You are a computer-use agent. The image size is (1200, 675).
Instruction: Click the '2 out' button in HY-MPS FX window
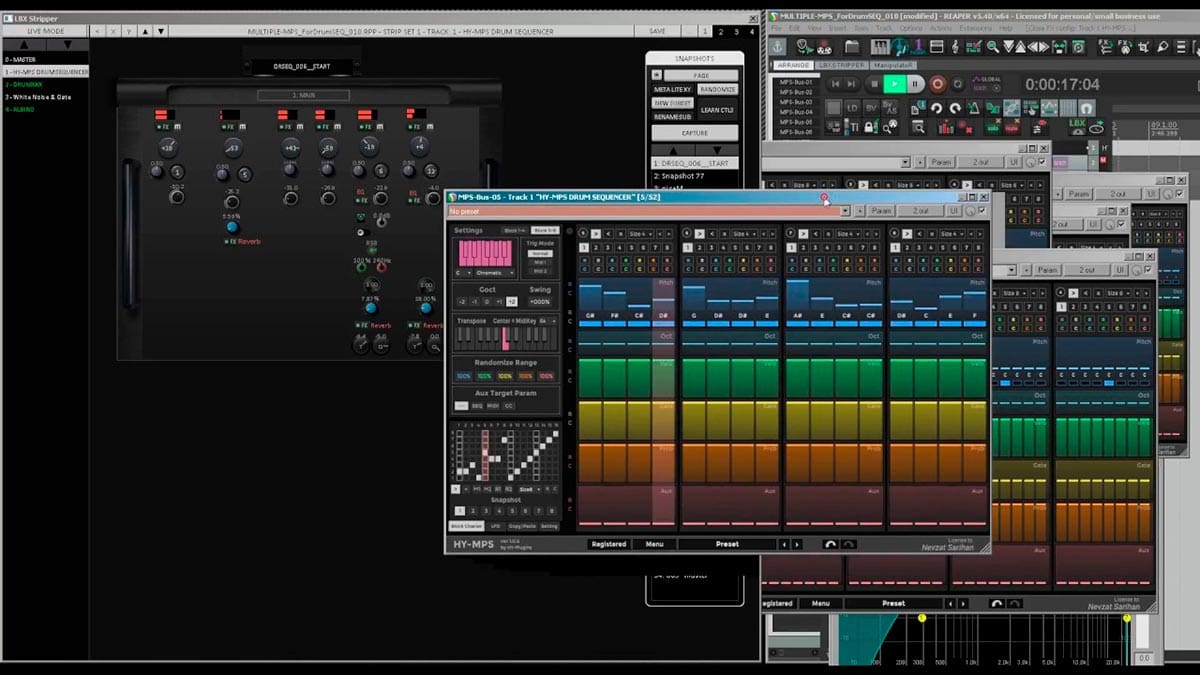click(x=921, y=211)
